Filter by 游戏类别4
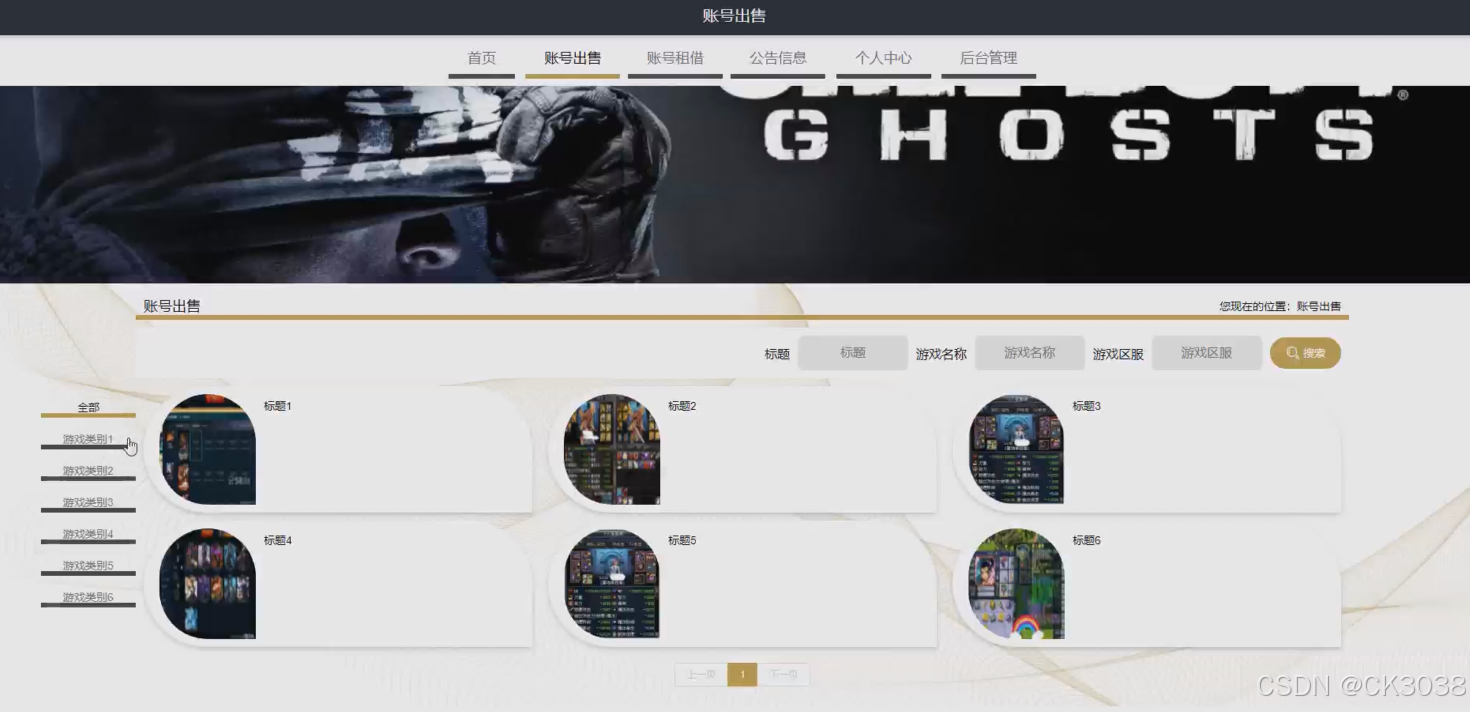This screenshot has height=712, width=1470. (88, 535)
